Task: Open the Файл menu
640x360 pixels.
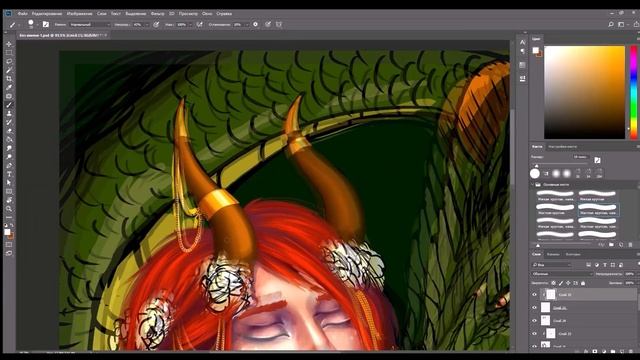Action: click(22, 13)
